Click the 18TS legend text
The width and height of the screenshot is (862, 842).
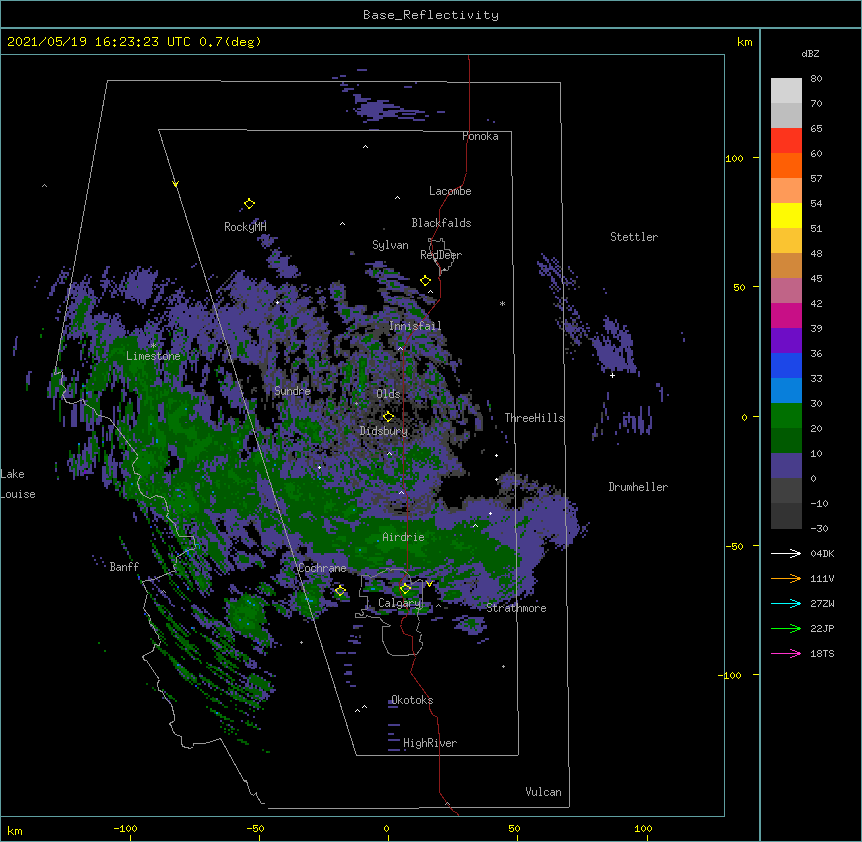pyautogui.click(x=822, y=653)
